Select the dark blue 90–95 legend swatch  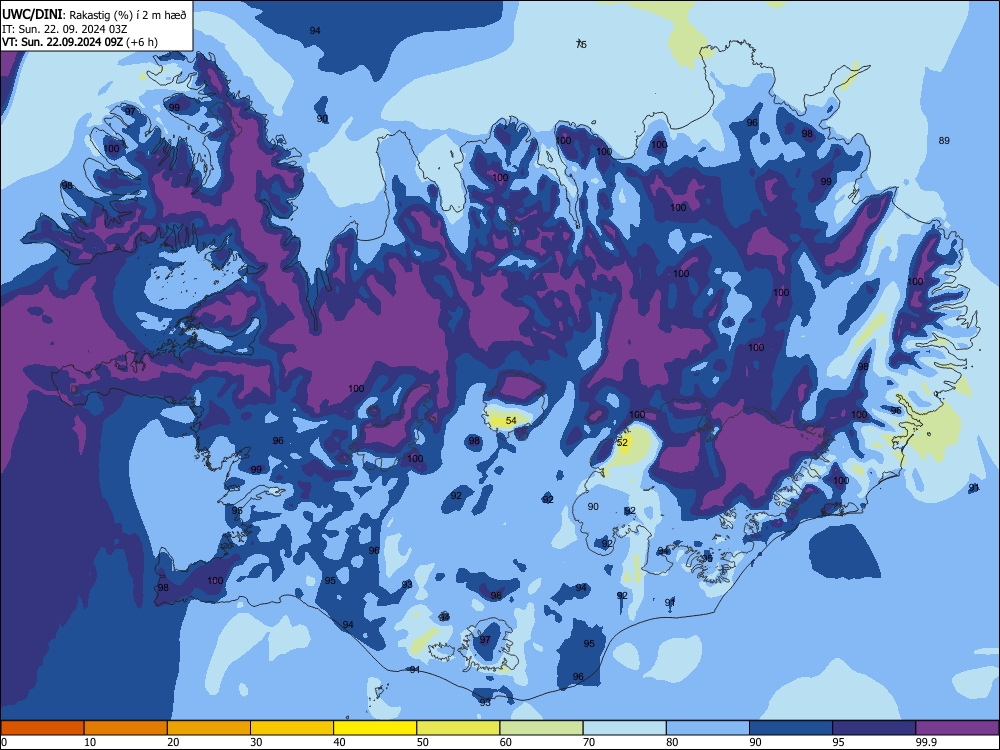[x=791, y=728]
